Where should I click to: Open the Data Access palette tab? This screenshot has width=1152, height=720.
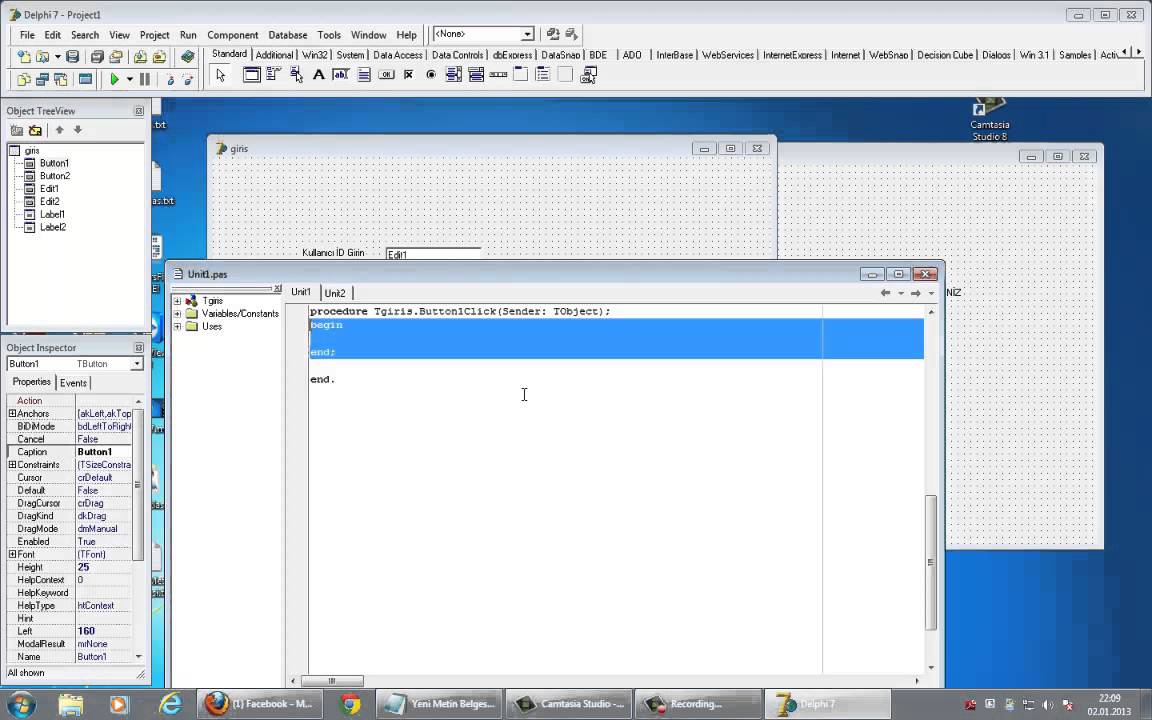(397, 55)
